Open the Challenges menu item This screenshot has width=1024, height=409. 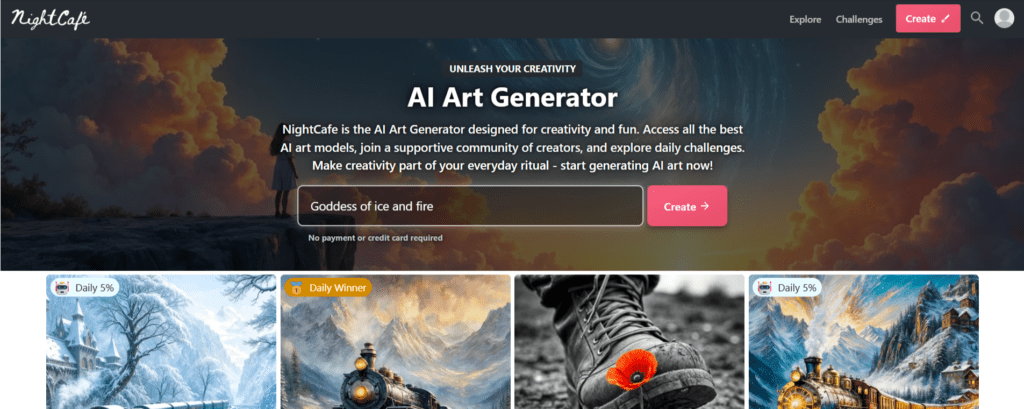coord(859,19)
